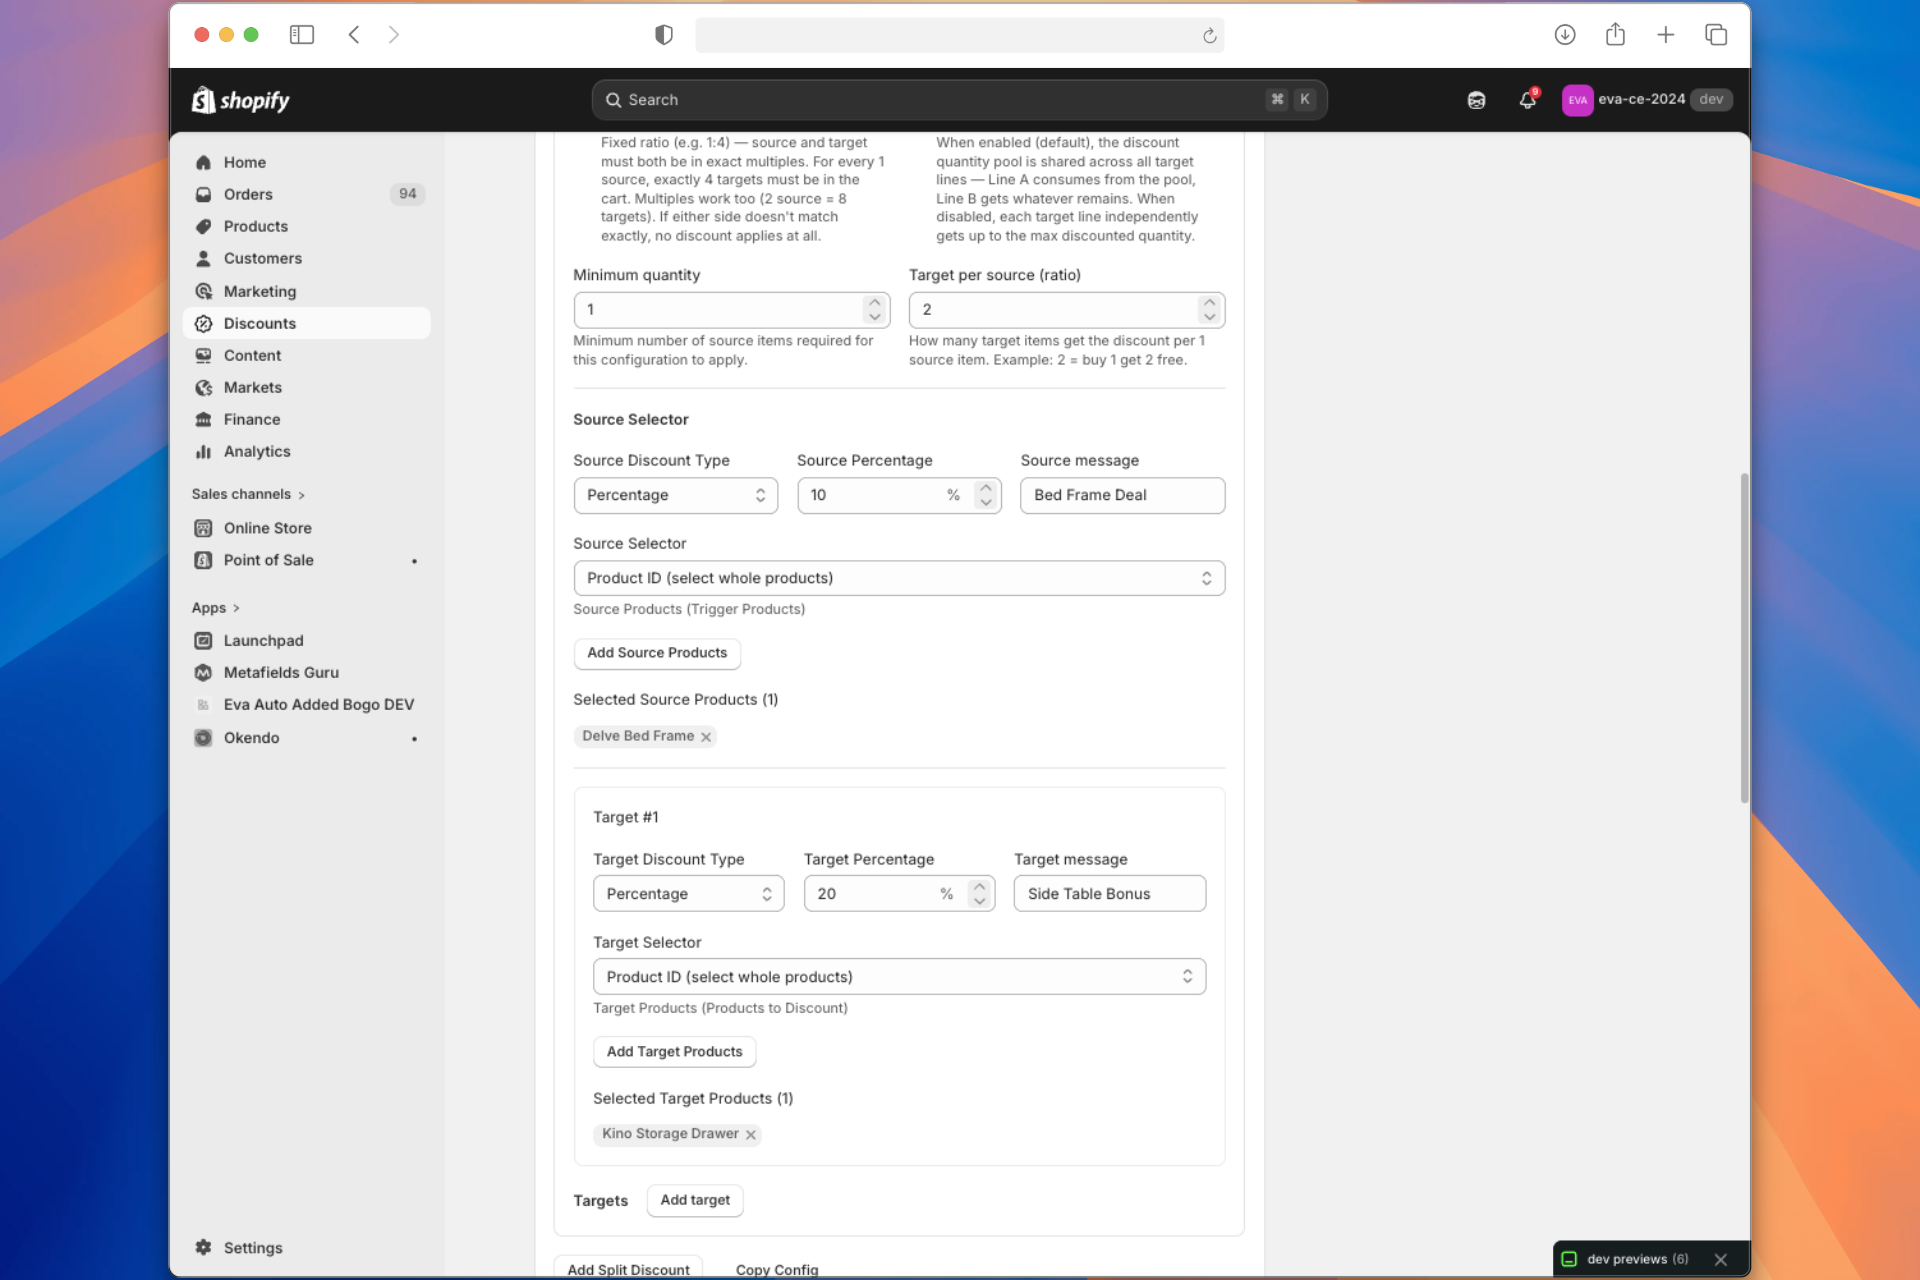This screenshot has height=1280, width=1920.
Task: Increase Target per source ratio with stepper
Action: point(1209,303)
